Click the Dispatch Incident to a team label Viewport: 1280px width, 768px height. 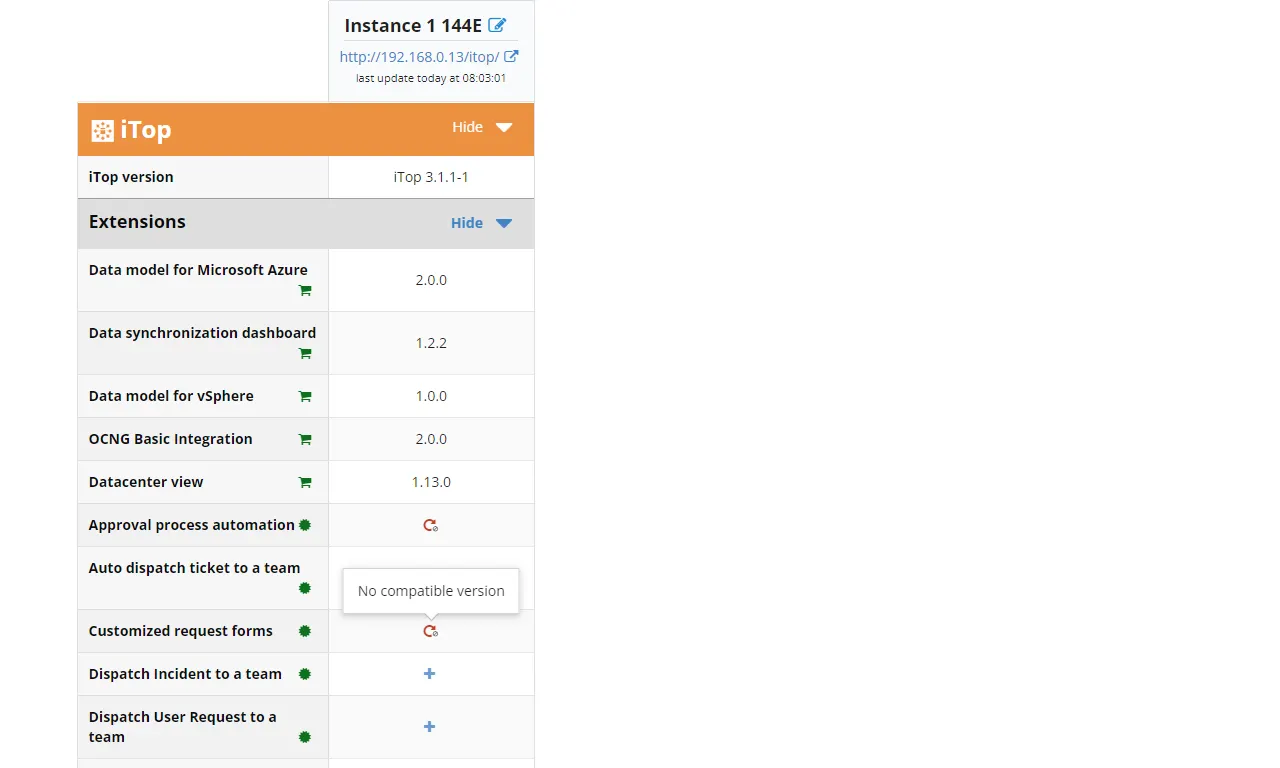point(185,674)
